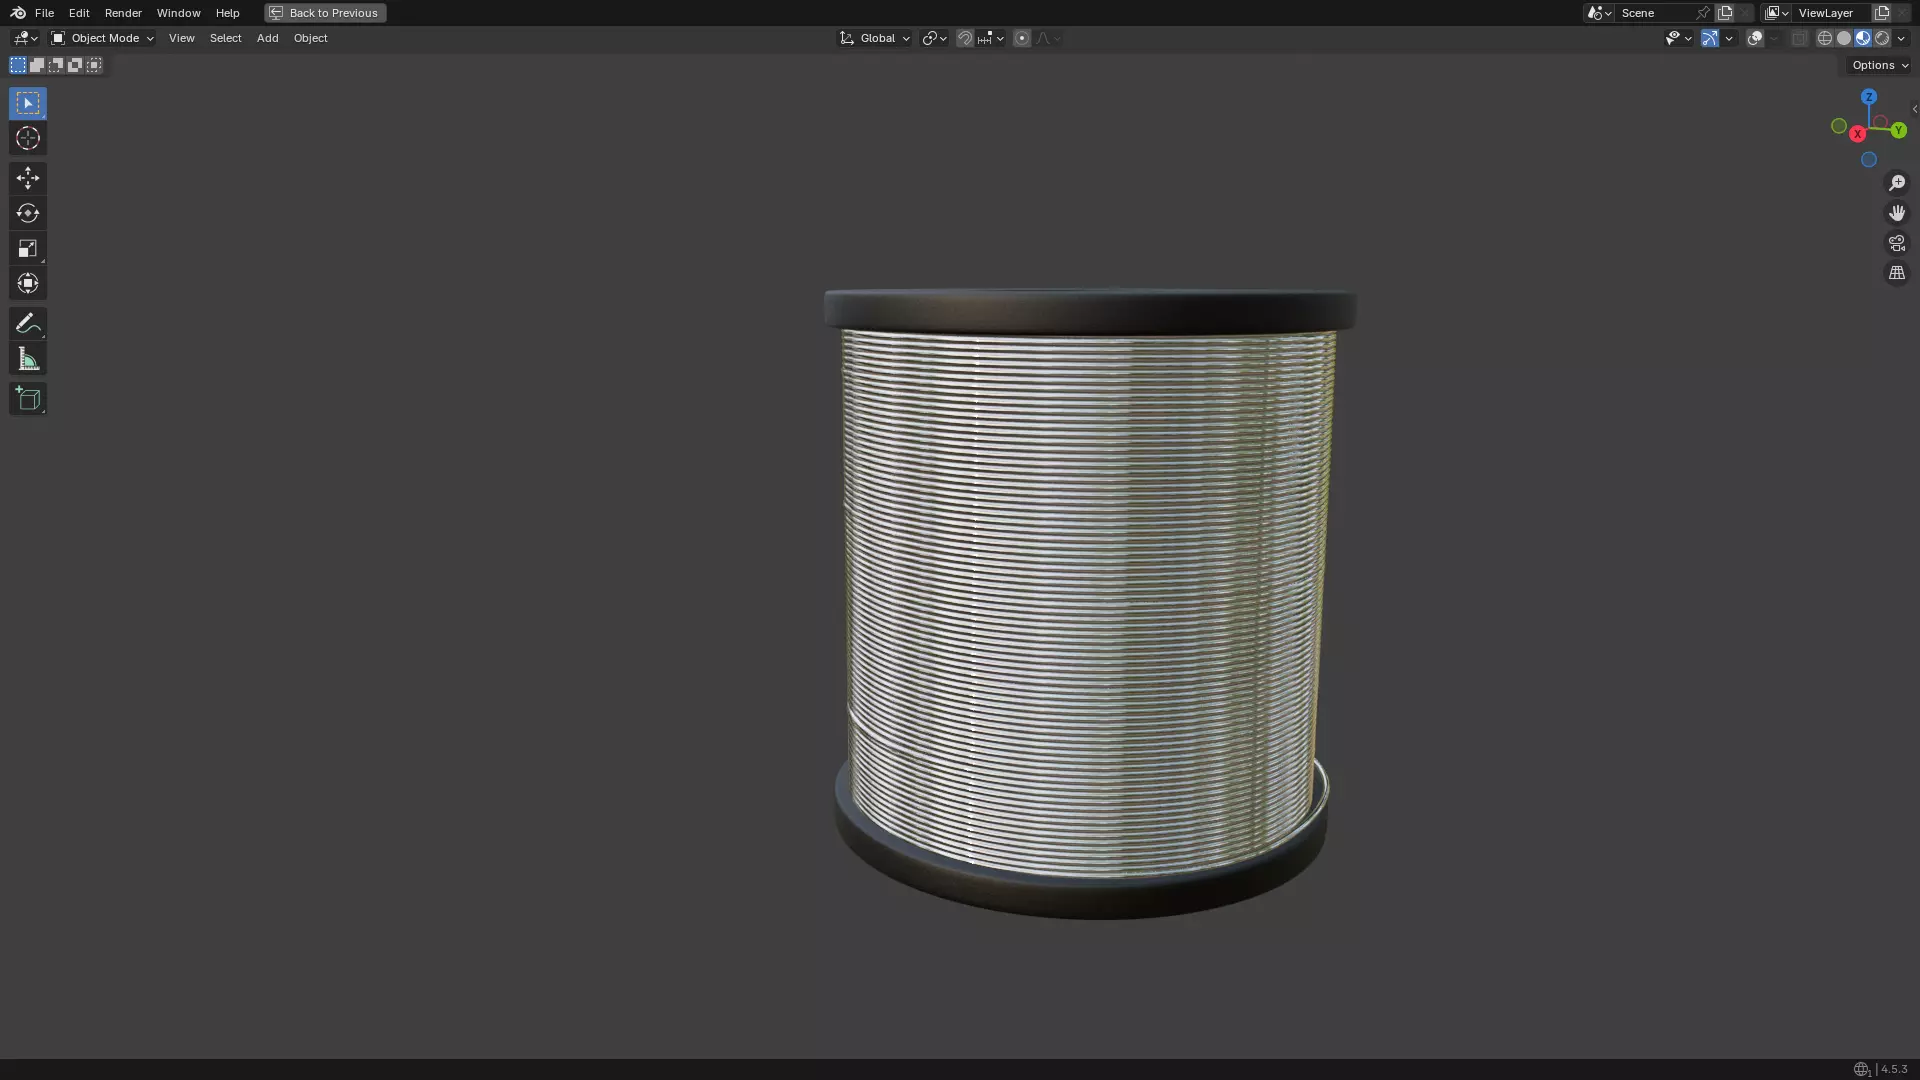Click new view layer button
The width and height of the screenshot is (1920, 1080).
(x=1882, y=13)
